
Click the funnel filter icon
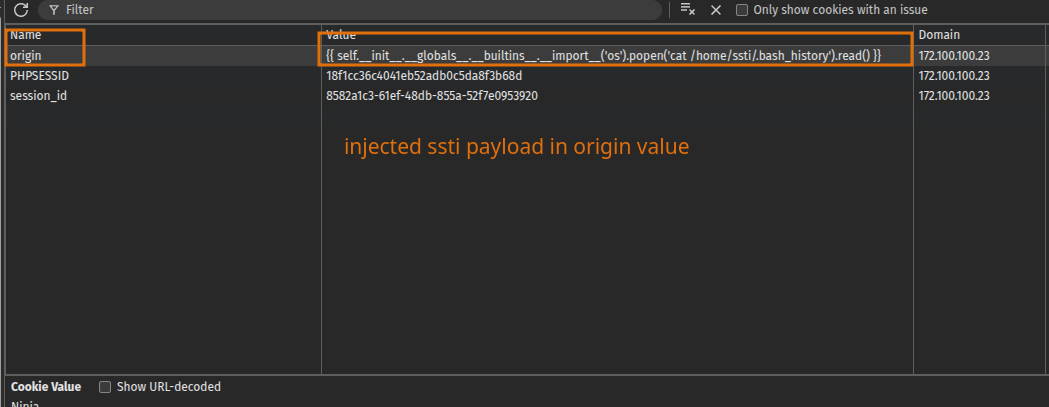click(54, 10)
